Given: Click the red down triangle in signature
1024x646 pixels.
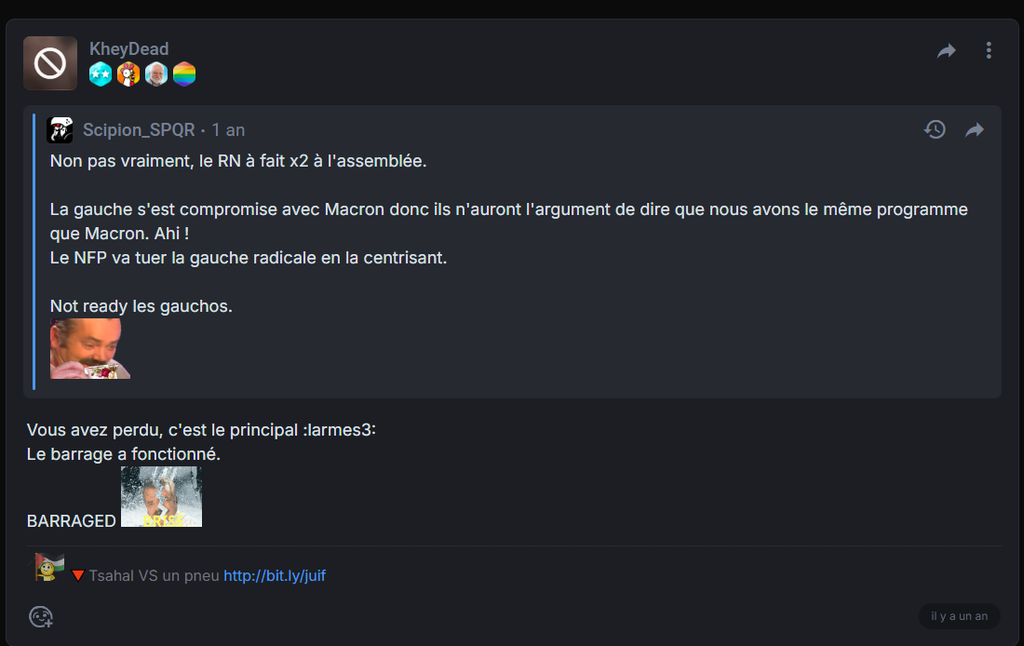Looking at the screenshot, I should 78,575.
